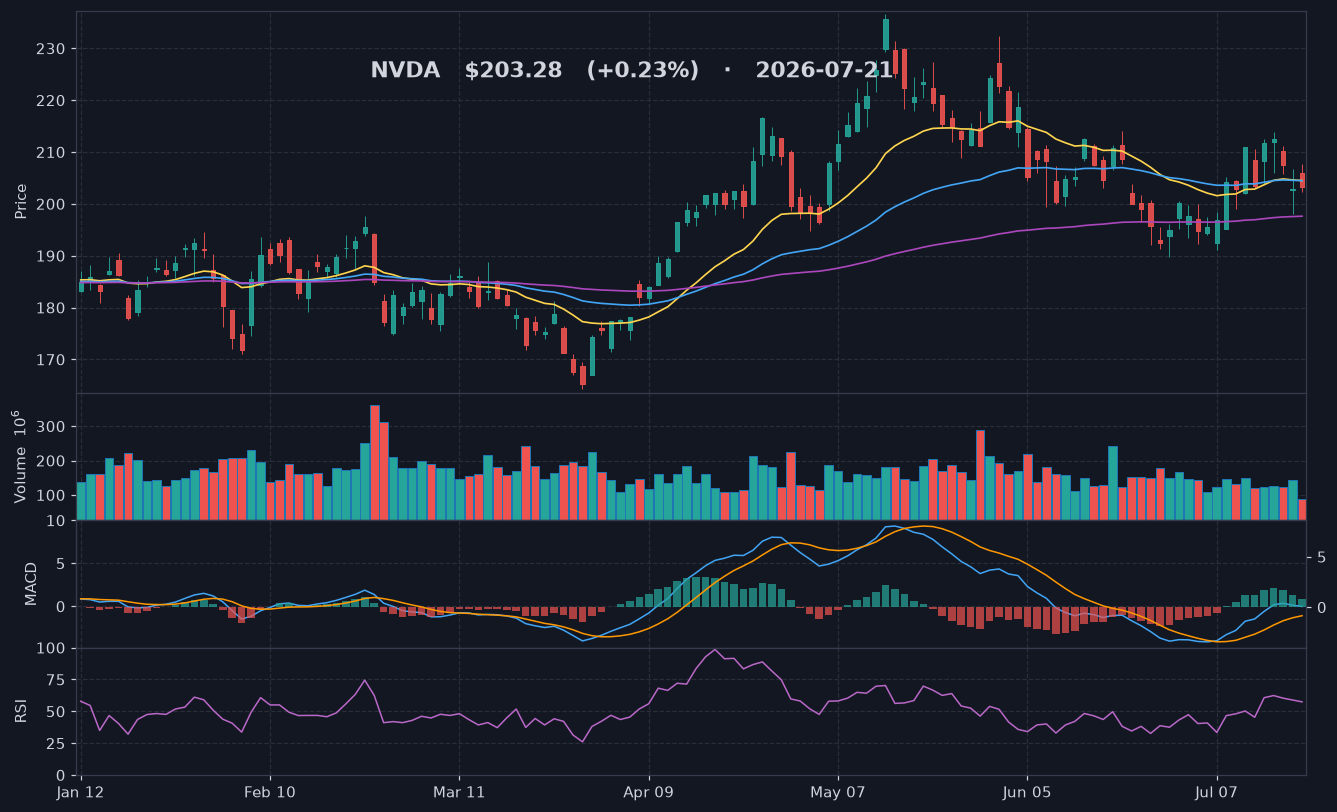Click the 25 RSI axis tick
This screenshot has height=812, width=1337.
58,744
